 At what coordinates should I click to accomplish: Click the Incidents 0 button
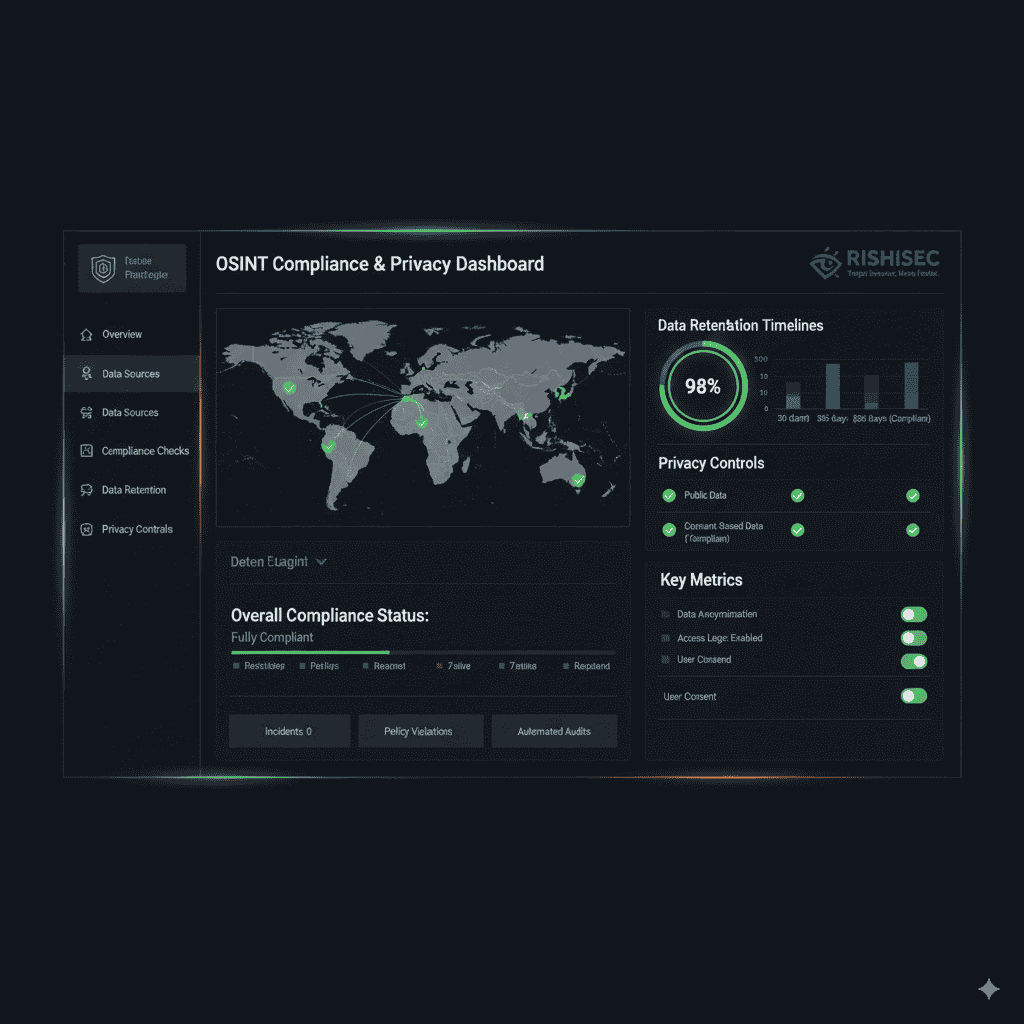coord(289,731)
